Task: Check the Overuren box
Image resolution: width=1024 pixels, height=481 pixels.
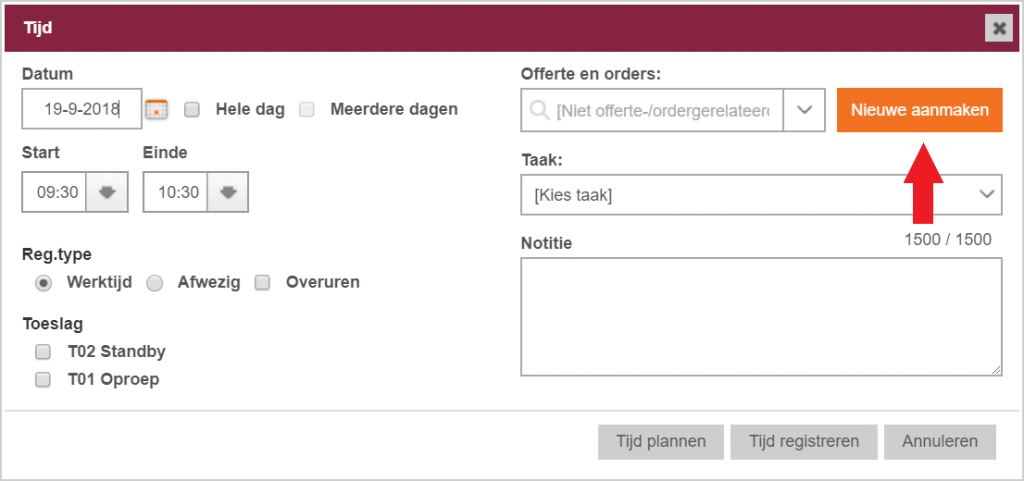Action: point(263,283)
